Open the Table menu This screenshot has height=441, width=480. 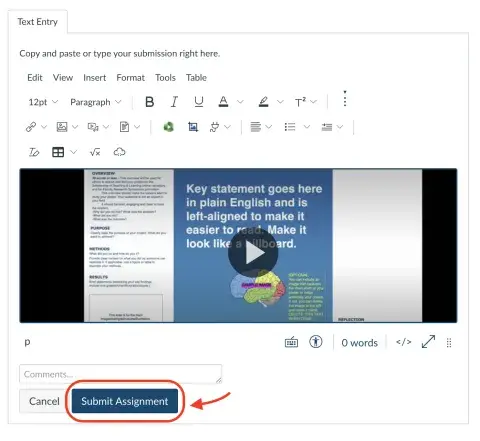point(196,78)
